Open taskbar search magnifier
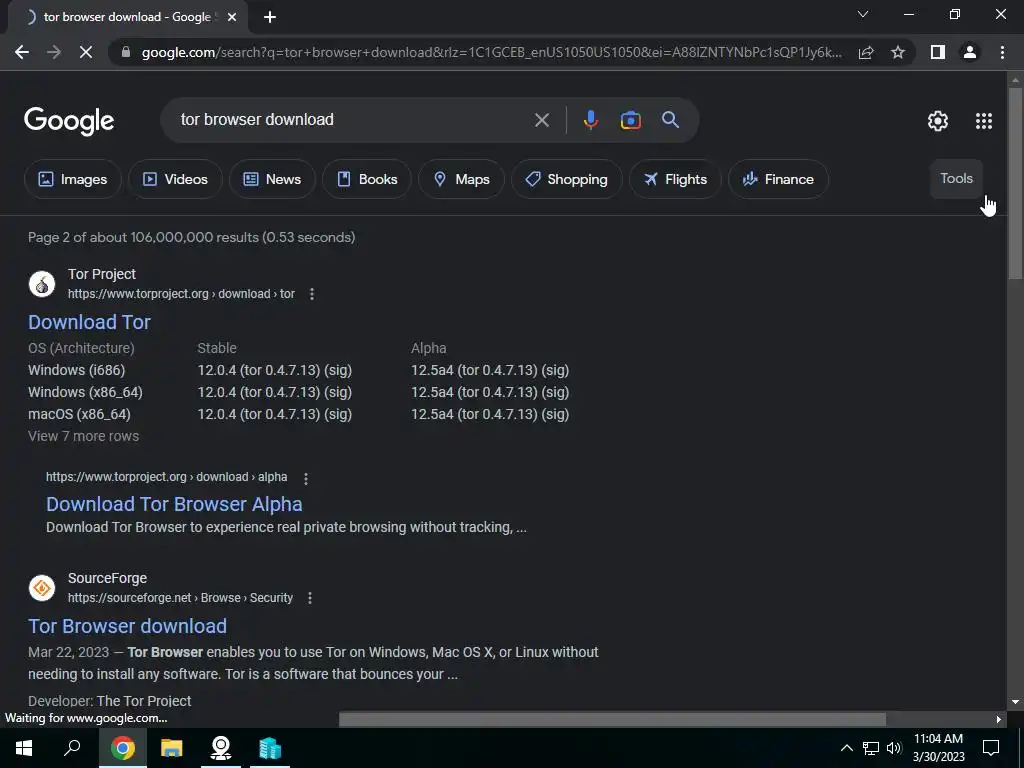1024x768 pixels. pyautogui.click(x=72, y=748)
